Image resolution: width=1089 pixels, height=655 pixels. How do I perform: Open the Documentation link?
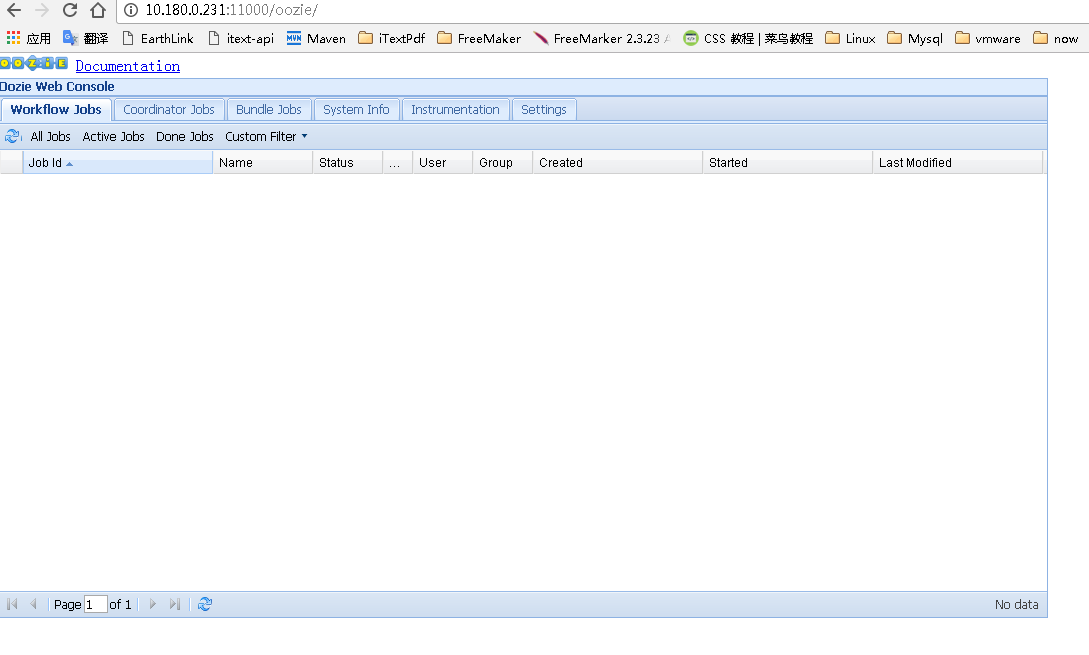(128, 66)
